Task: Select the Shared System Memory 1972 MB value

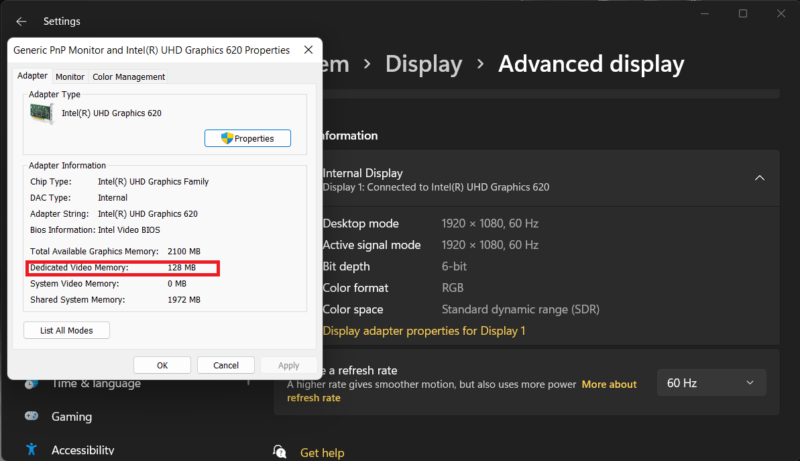Action: [184, 300]
